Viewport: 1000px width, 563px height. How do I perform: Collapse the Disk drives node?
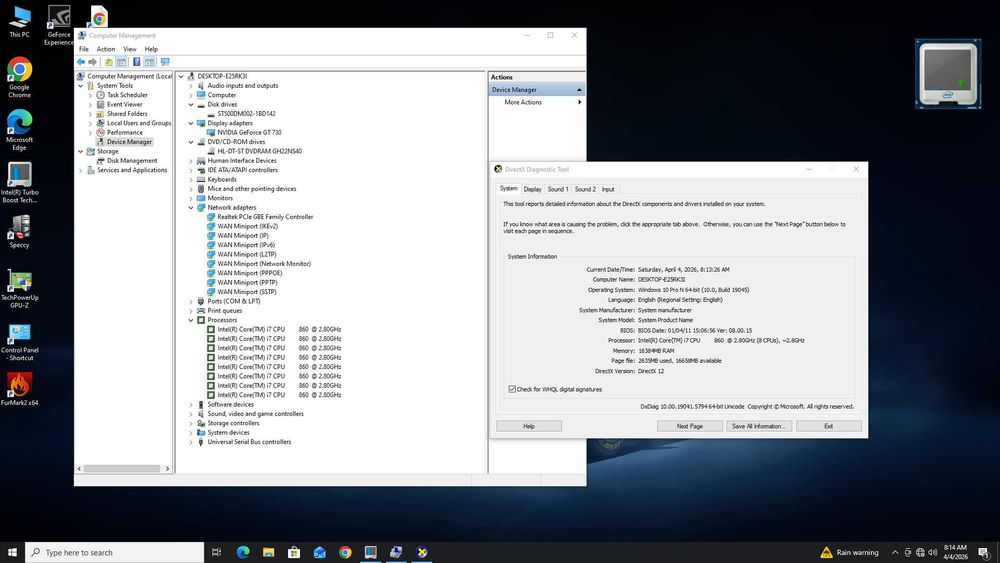pos(191,105)
